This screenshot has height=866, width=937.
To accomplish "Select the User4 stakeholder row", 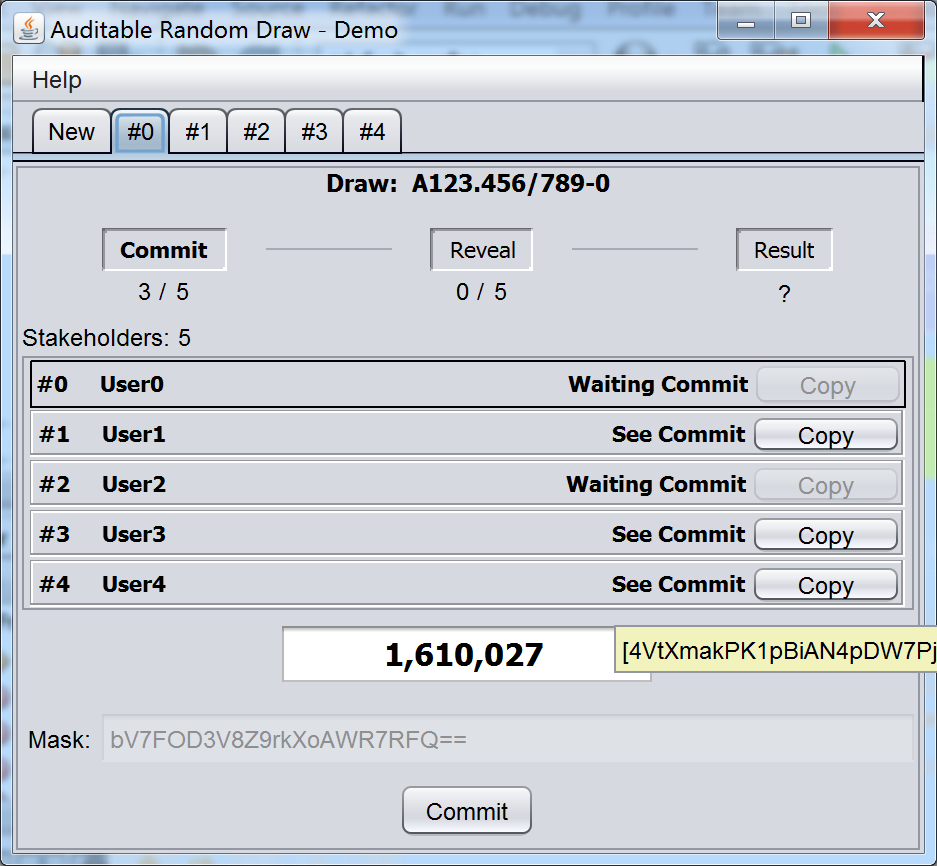I will coord(467,584).
